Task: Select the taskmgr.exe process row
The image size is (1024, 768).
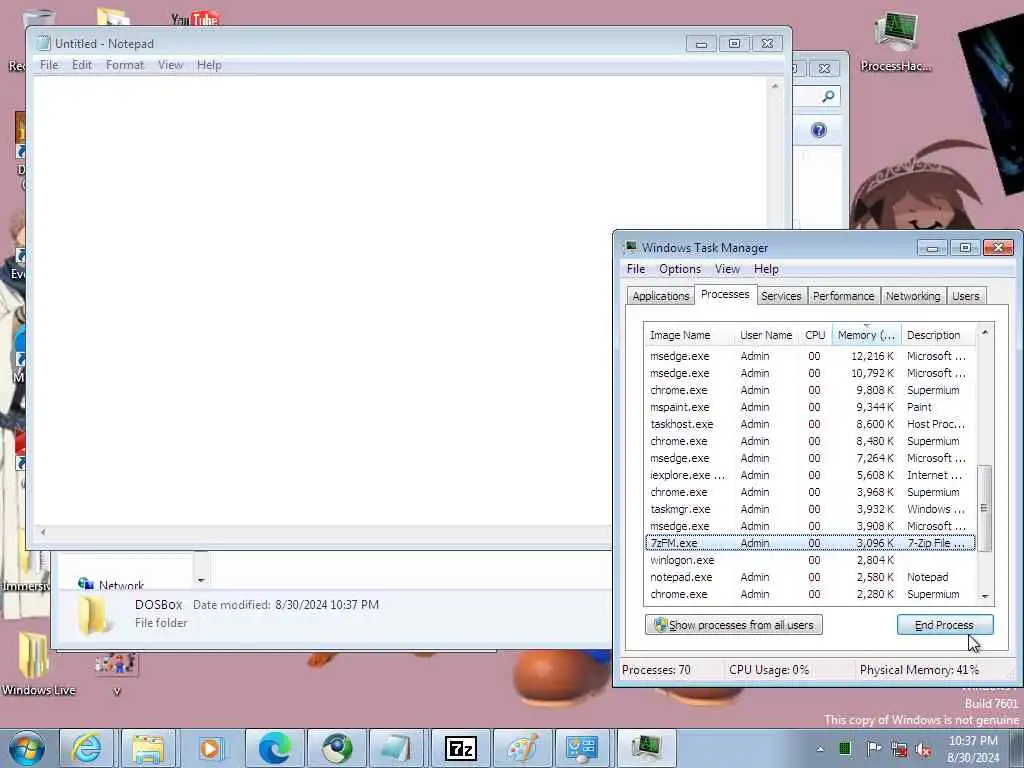Action: click(810, 509)
